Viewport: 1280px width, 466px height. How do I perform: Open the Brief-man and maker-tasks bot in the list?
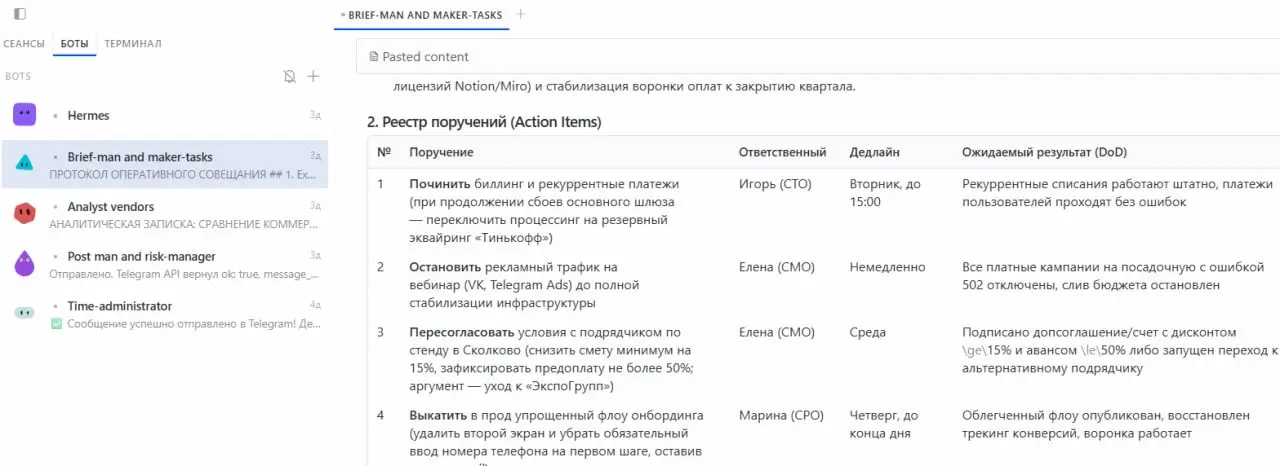click(164, 164)
